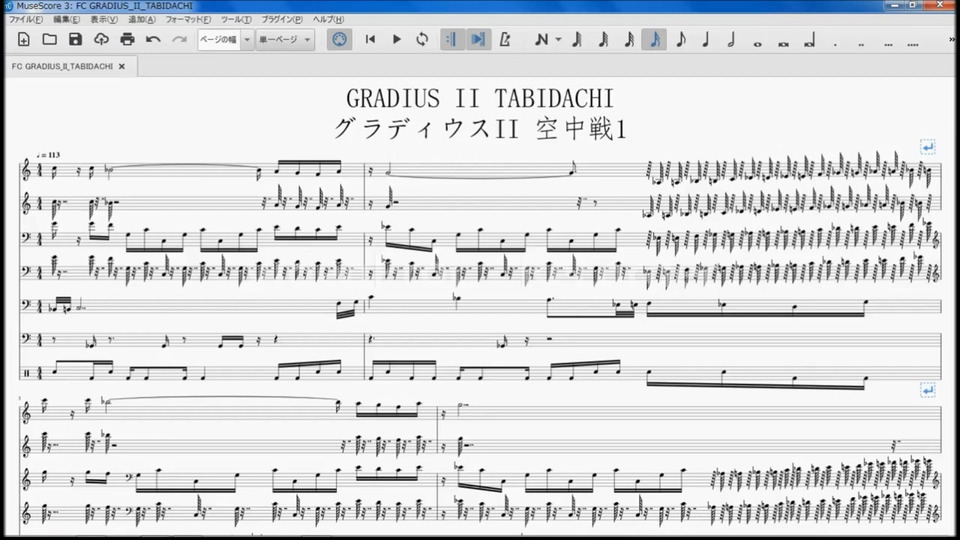Select the title text GRADIUS II TABIDACHI
The height and width of the screenshot is (540, 960).
pos(479,99)
